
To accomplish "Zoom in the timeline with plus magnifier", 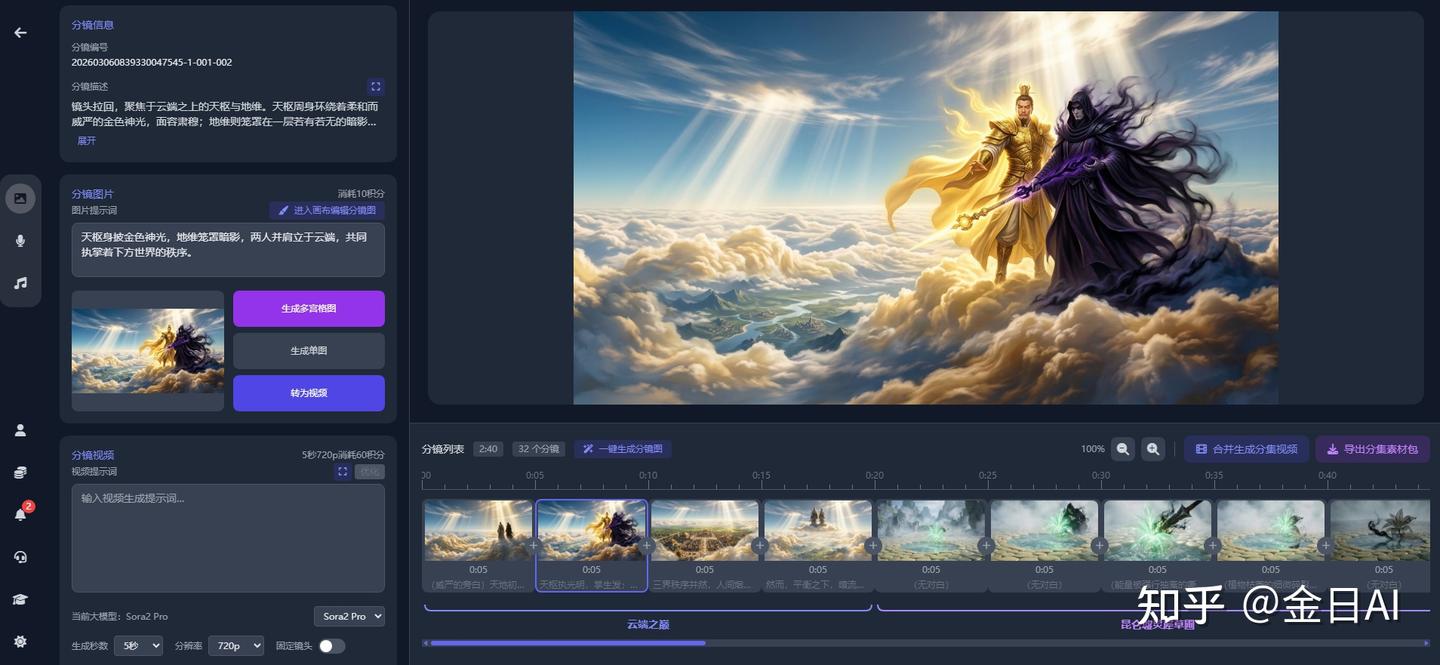I will point(1153,449).
